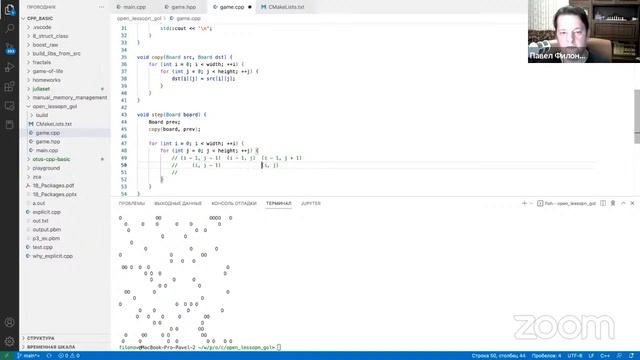
Task: Open output.pbm in the explorer
Action: pos(47,230)
